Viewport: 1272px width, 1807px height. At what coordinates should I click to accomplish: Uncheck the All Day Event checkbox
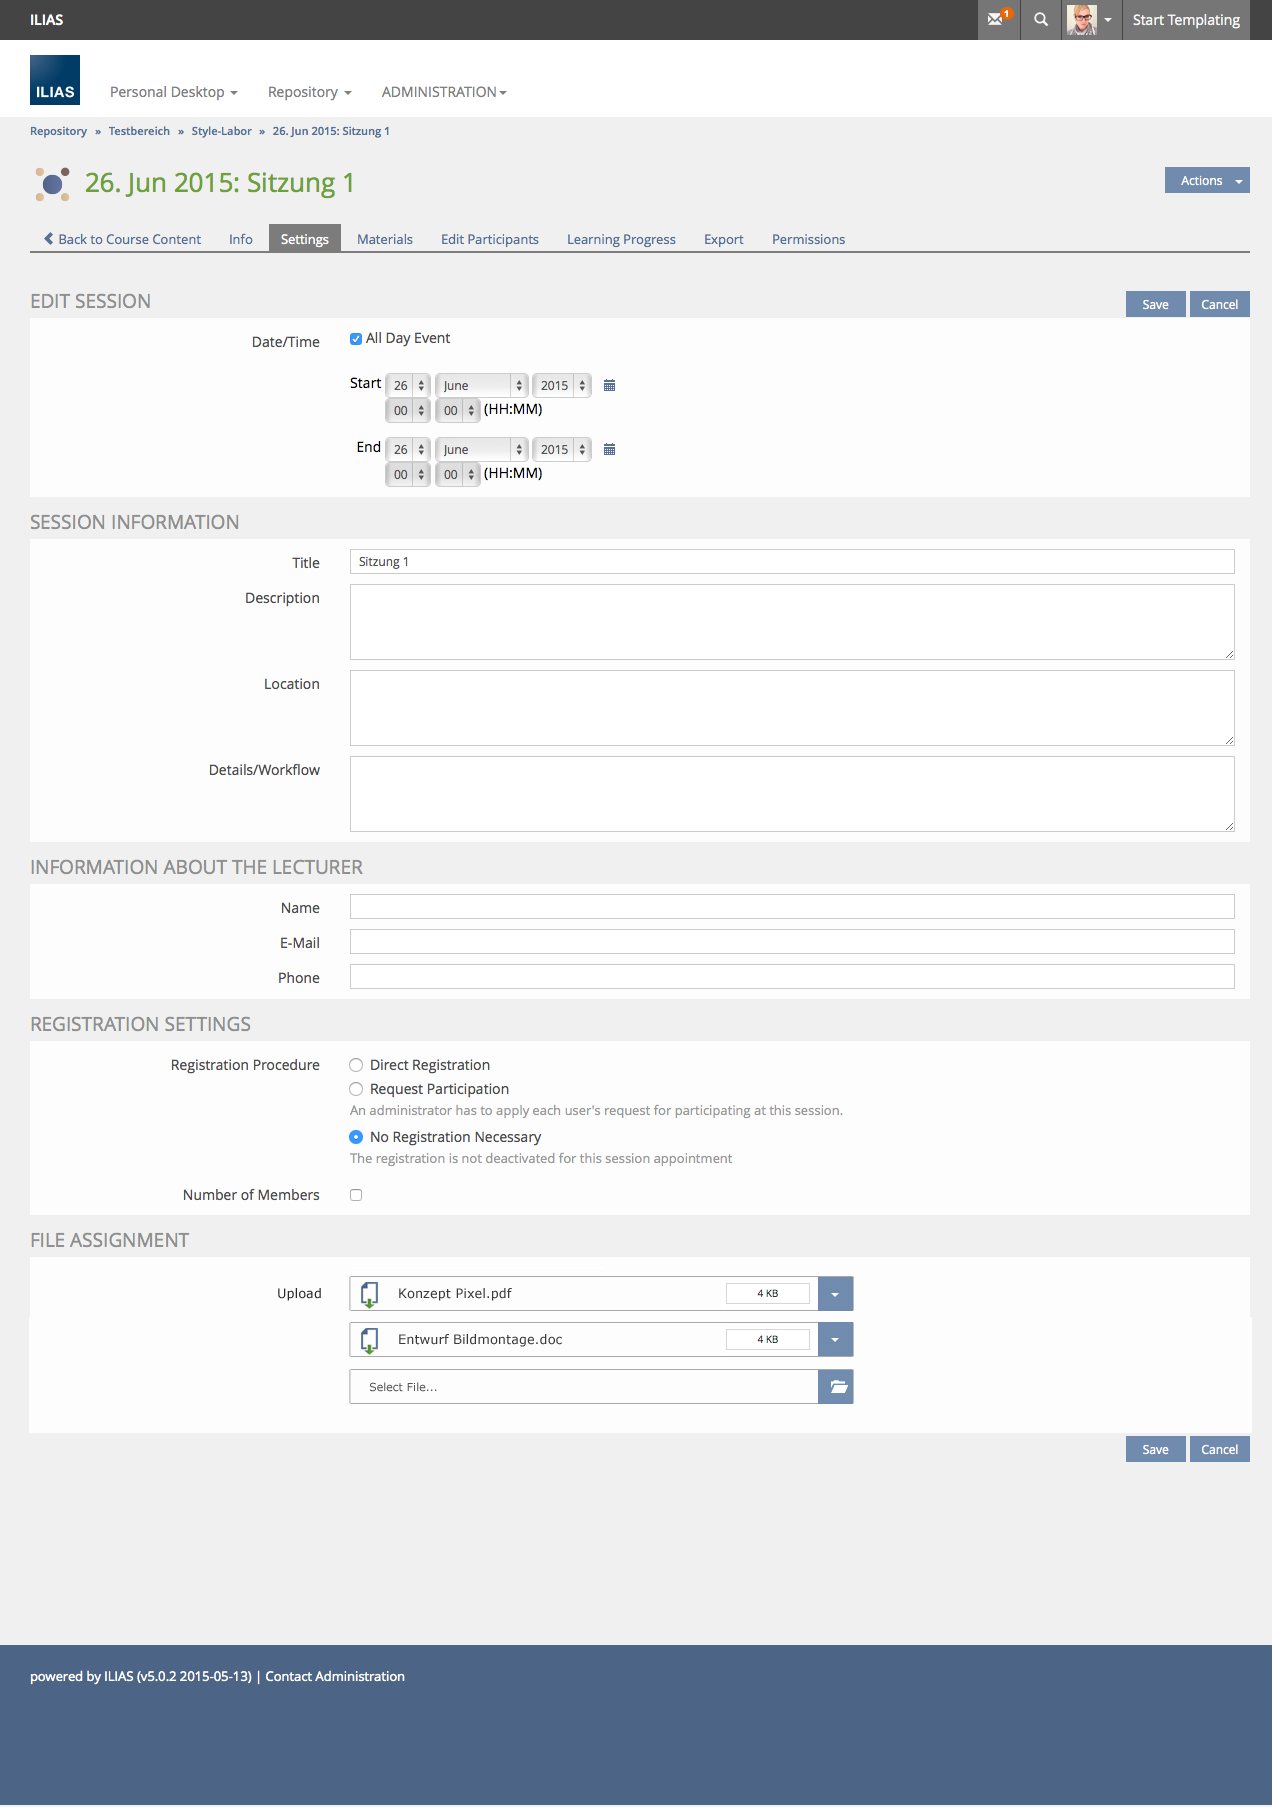click(356, 339)
